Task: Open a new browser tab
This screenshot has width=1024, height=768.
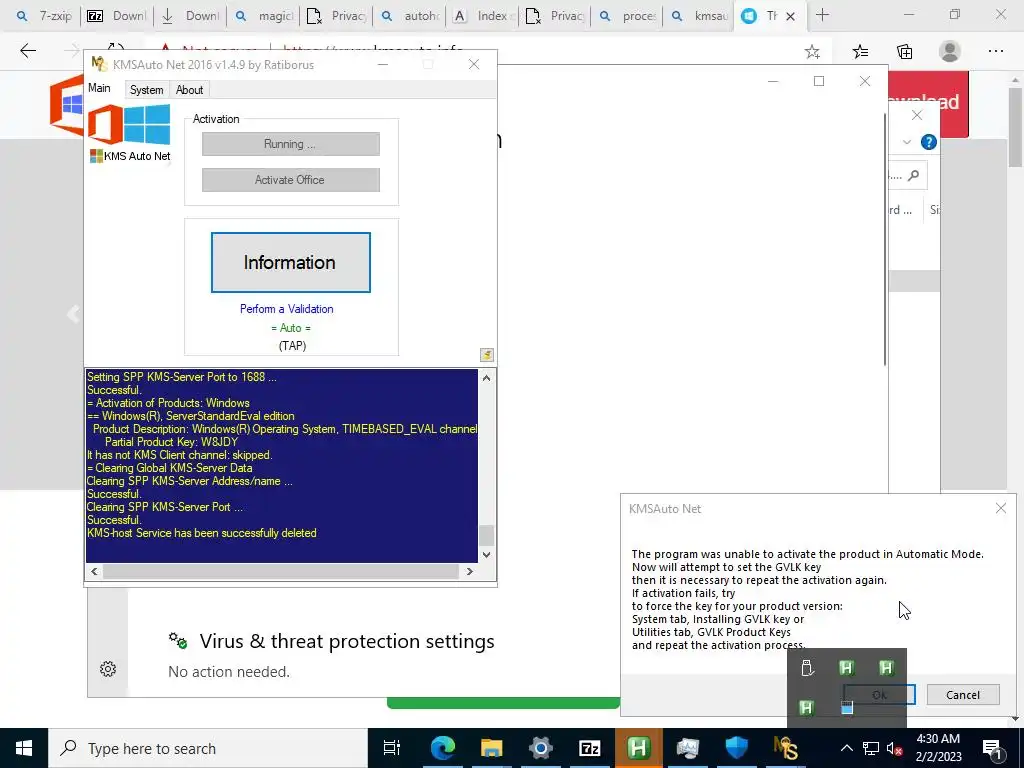Action: point(822,15)
